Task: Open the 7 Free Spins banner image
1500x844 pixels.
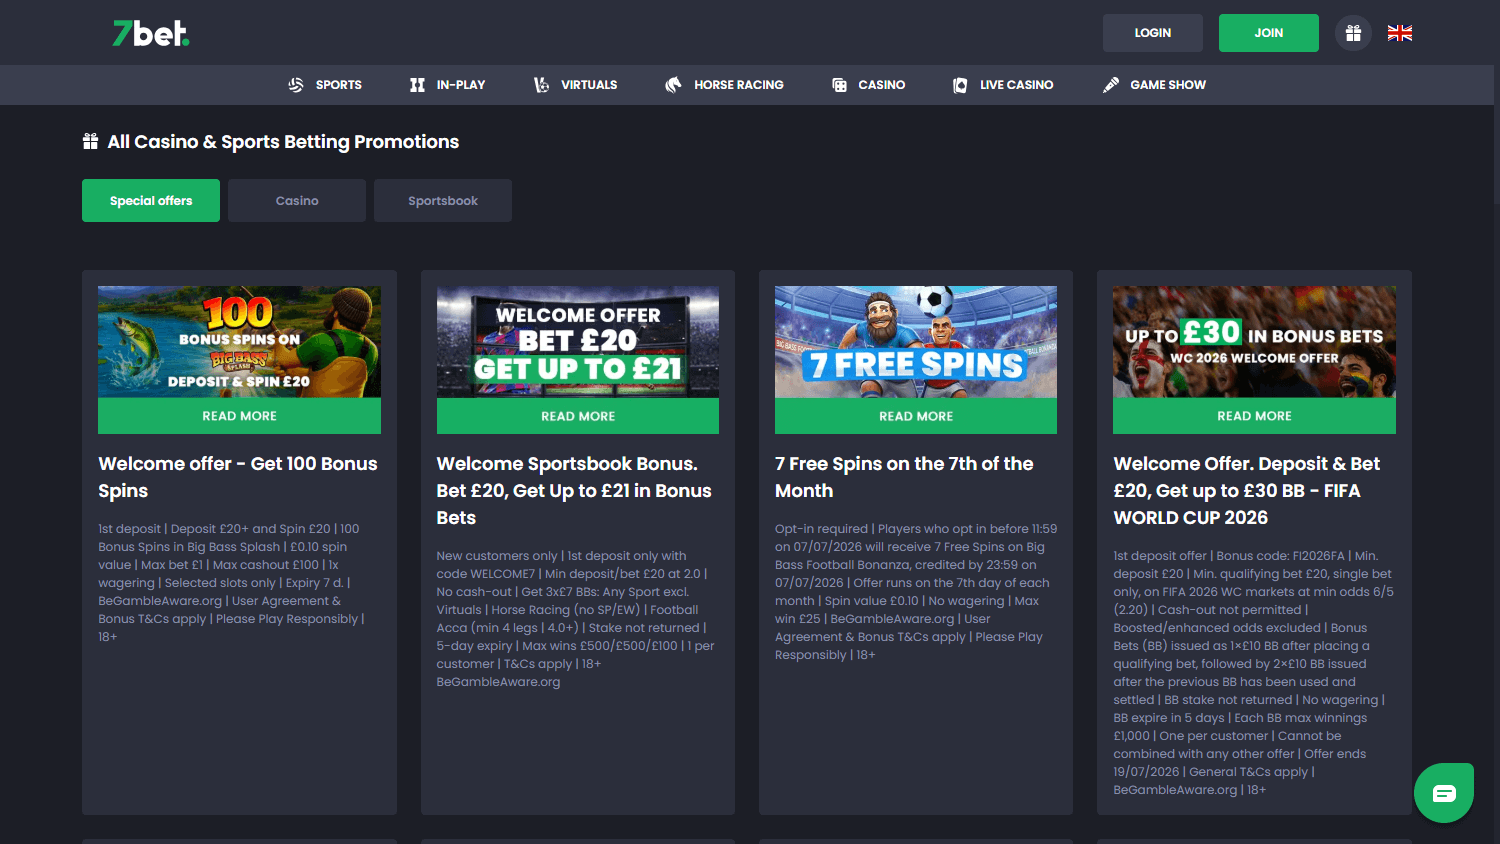Action: pos(916,342)
